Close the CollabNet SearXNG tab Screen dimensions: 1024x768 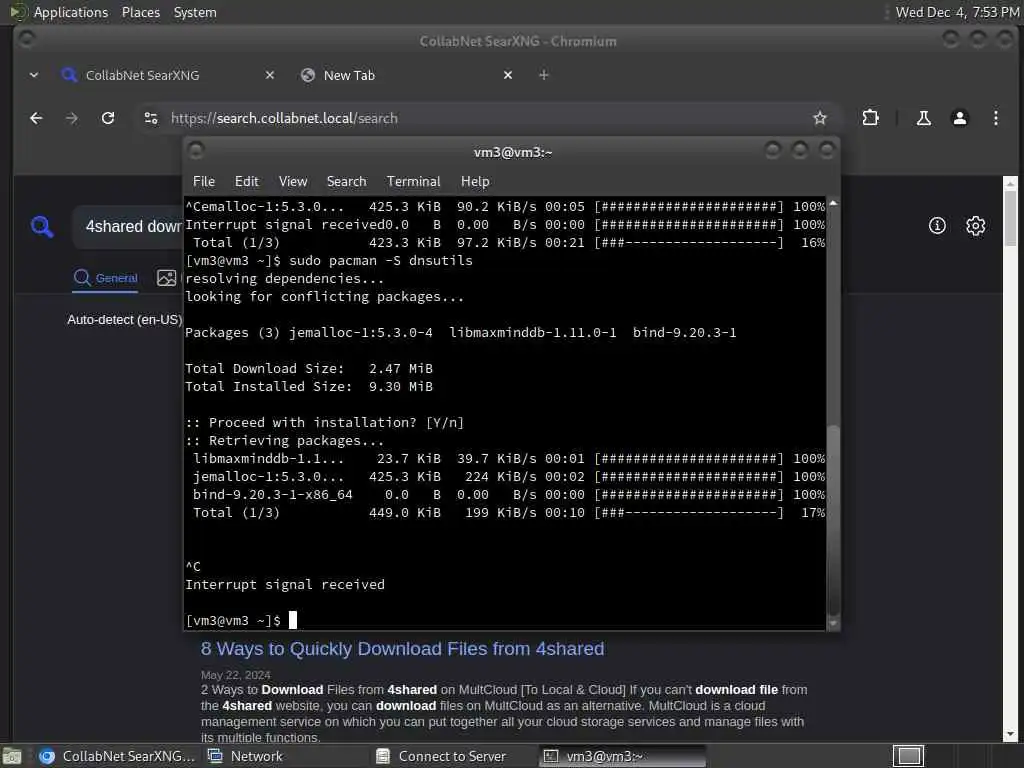[x=270, y=75]
